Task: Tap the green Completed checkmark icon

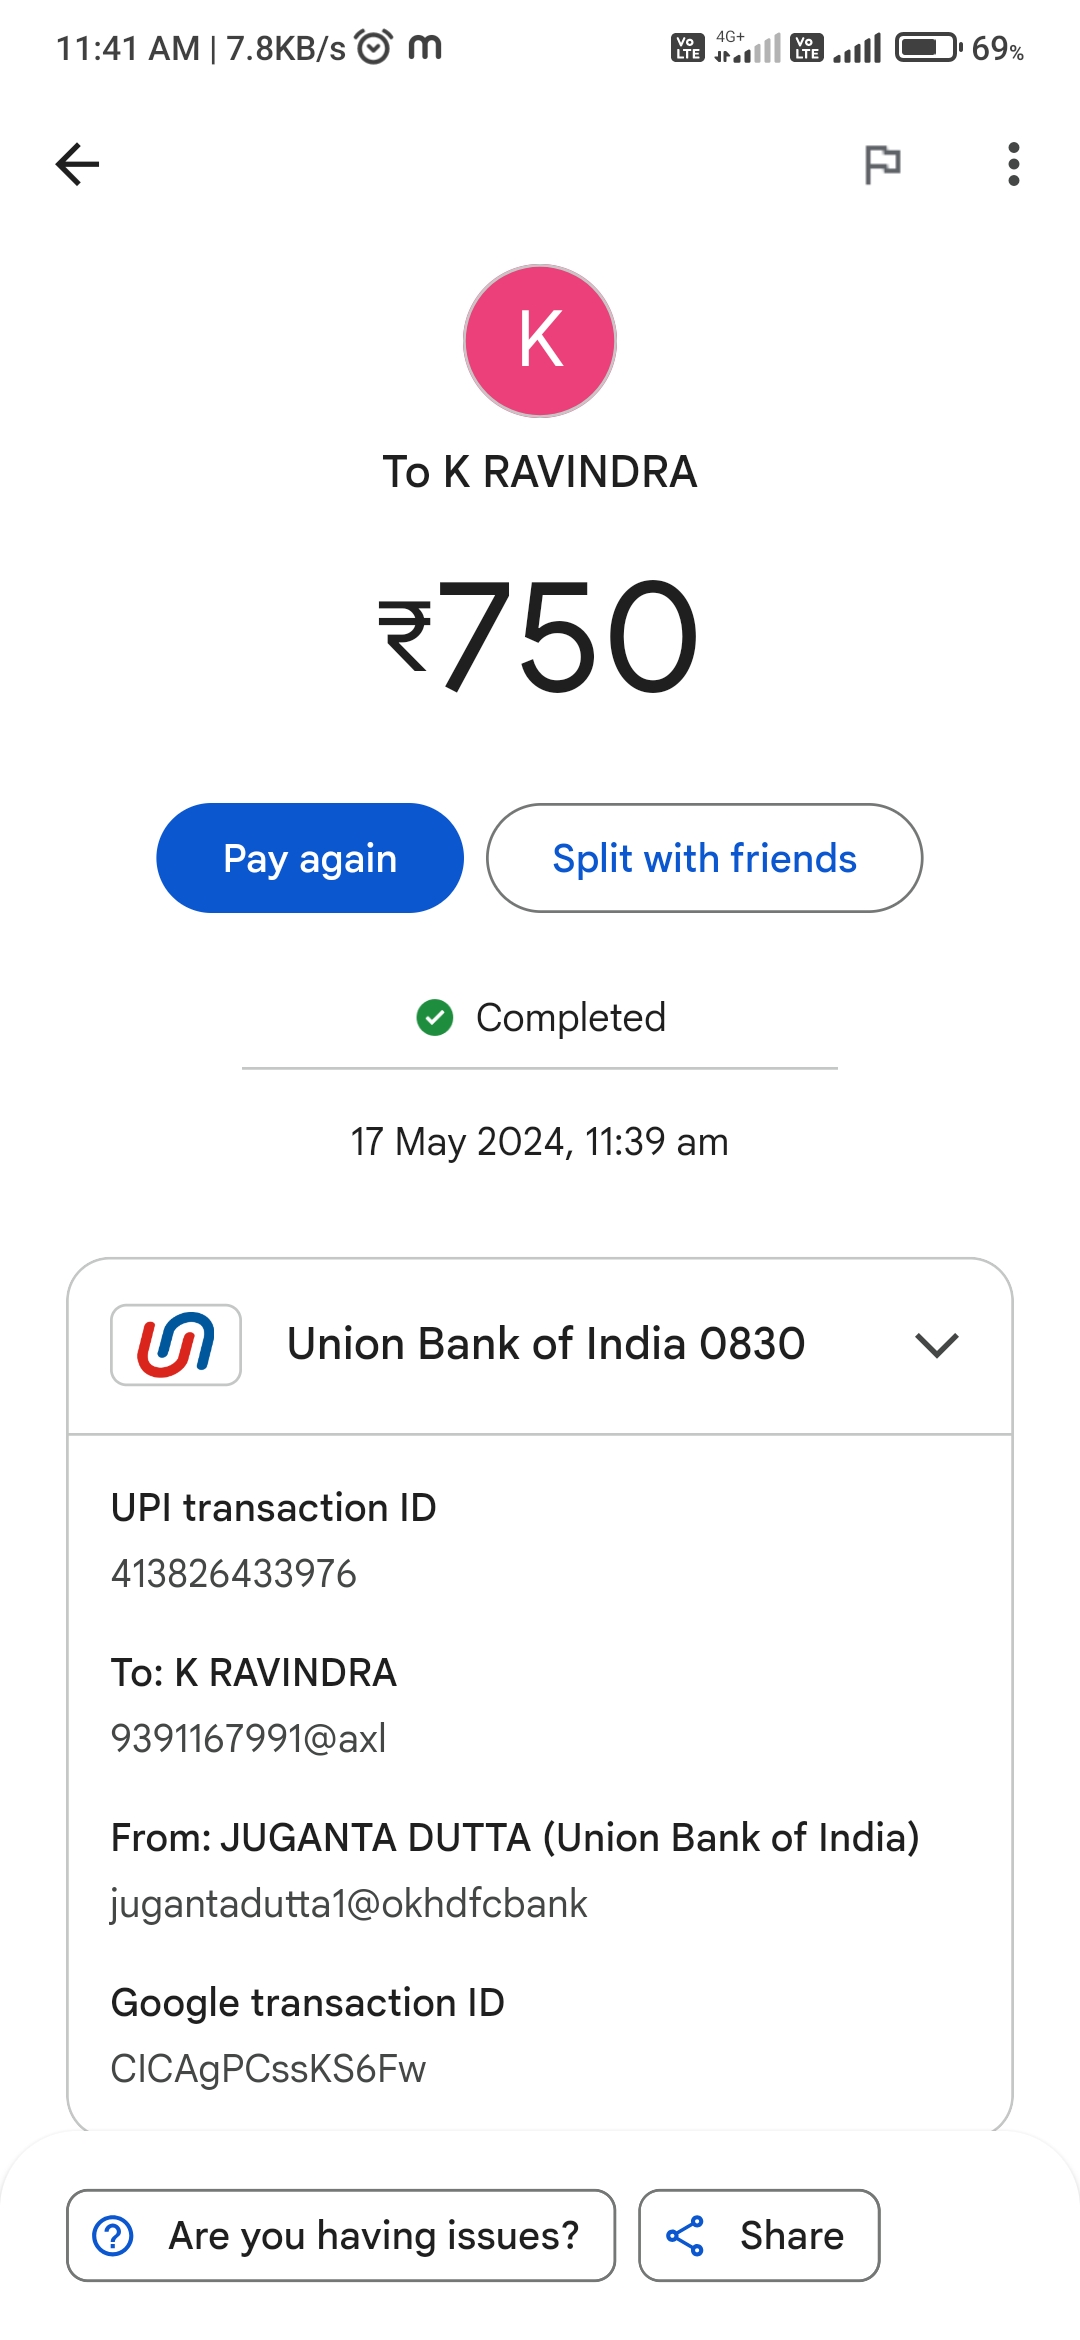Action: (x=435, y=1018)
